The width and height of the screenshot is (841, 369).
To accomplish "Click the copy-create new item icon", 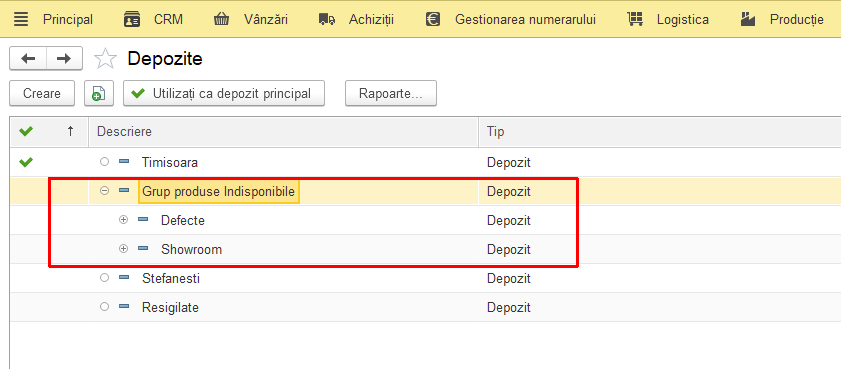I will click(99, 93).
